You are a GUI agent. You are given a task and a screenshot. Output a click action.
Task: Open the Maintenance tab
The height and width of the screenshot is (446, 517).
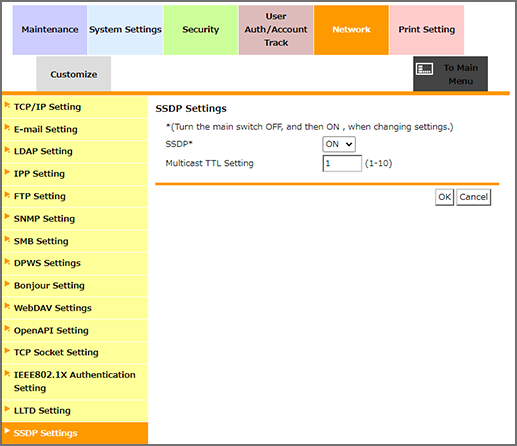click(50, 30)
